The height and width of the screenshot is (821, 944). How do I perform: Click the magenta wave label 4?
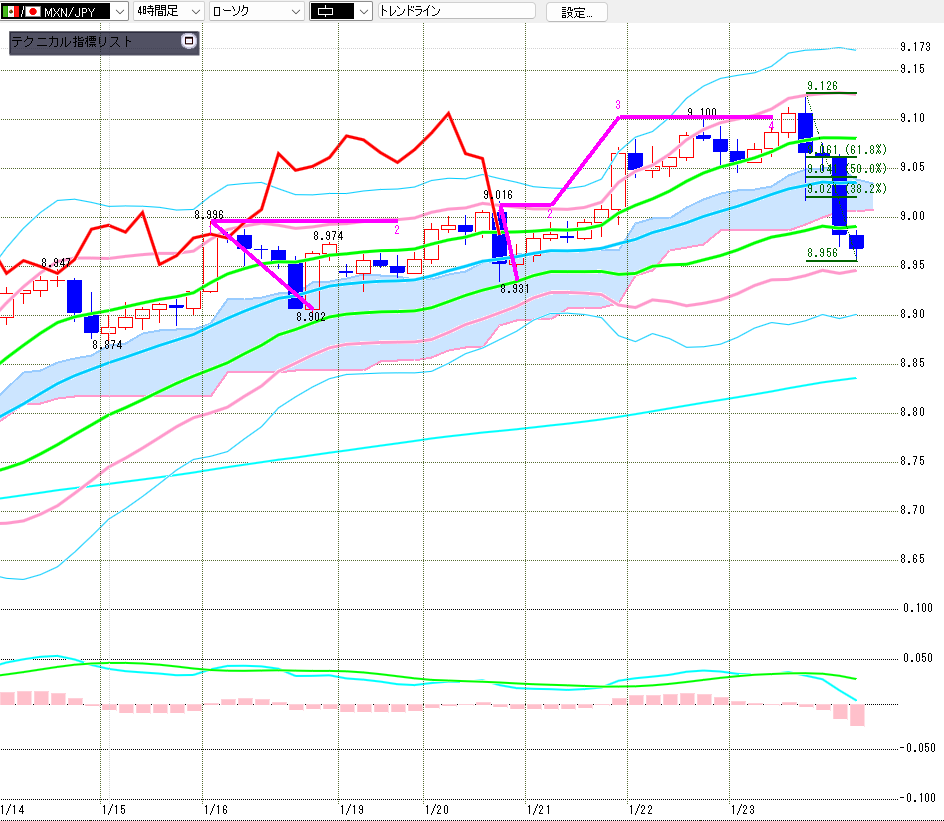click(771, 126)
